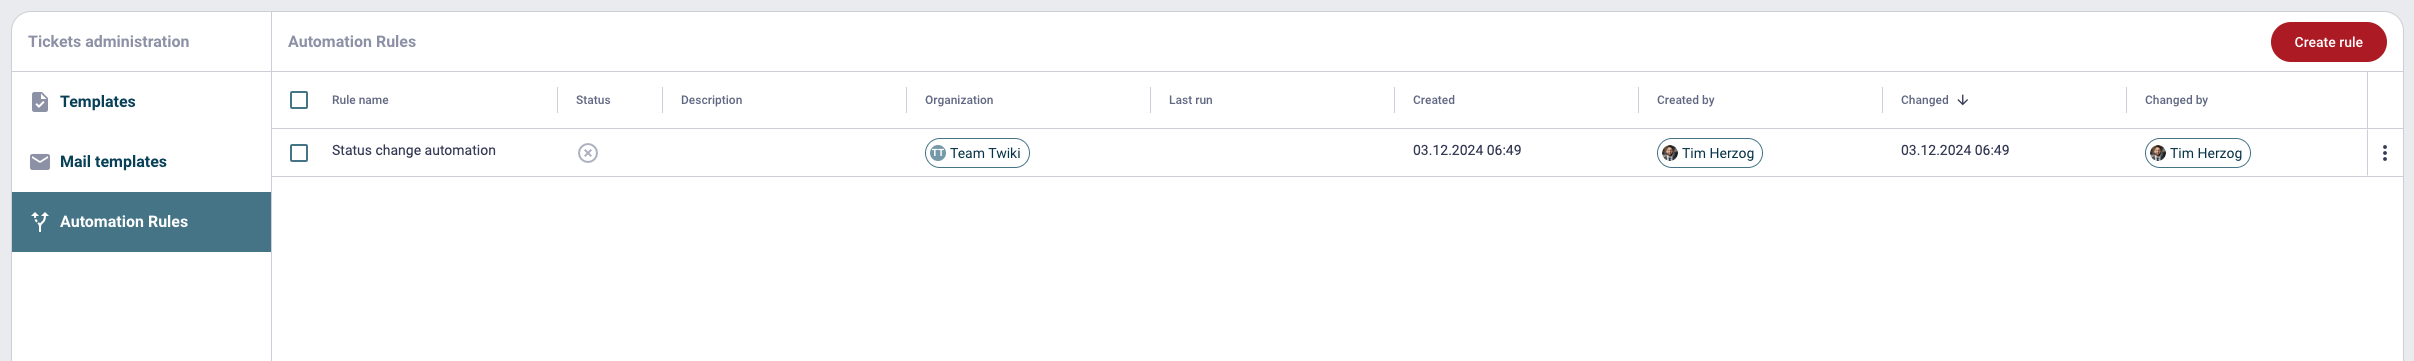The width and height of the screenshot is (2414, 361).
Task: Select Automation Rules sidebar item
Action: 141,222
